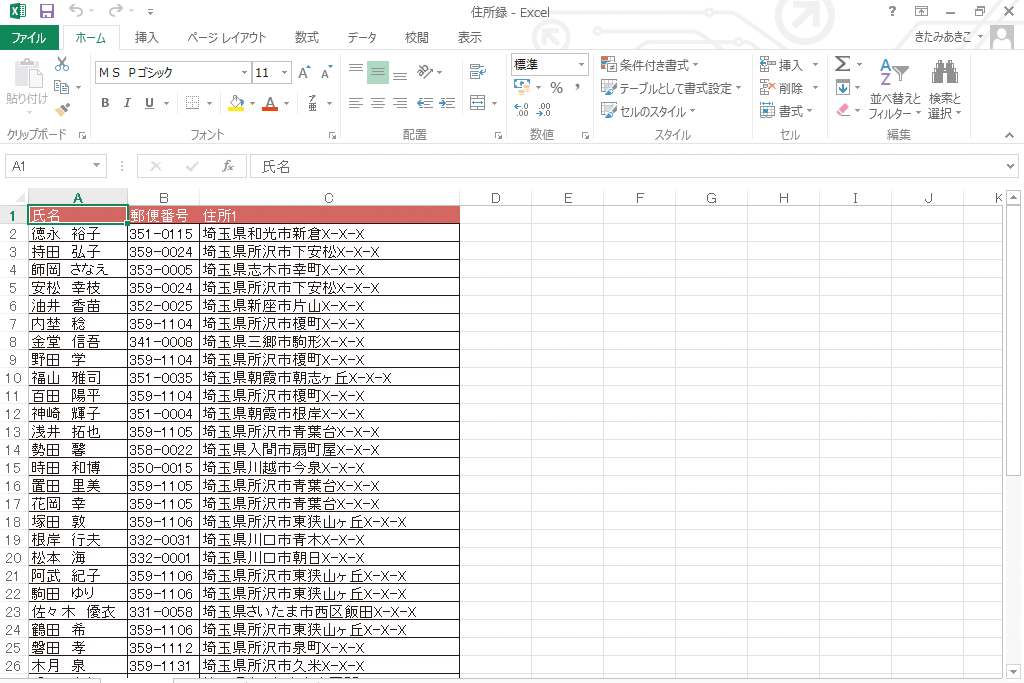This screenshot has width=1024, height=683.
Task: Toggle wrap text in cell
Action: 478,72
